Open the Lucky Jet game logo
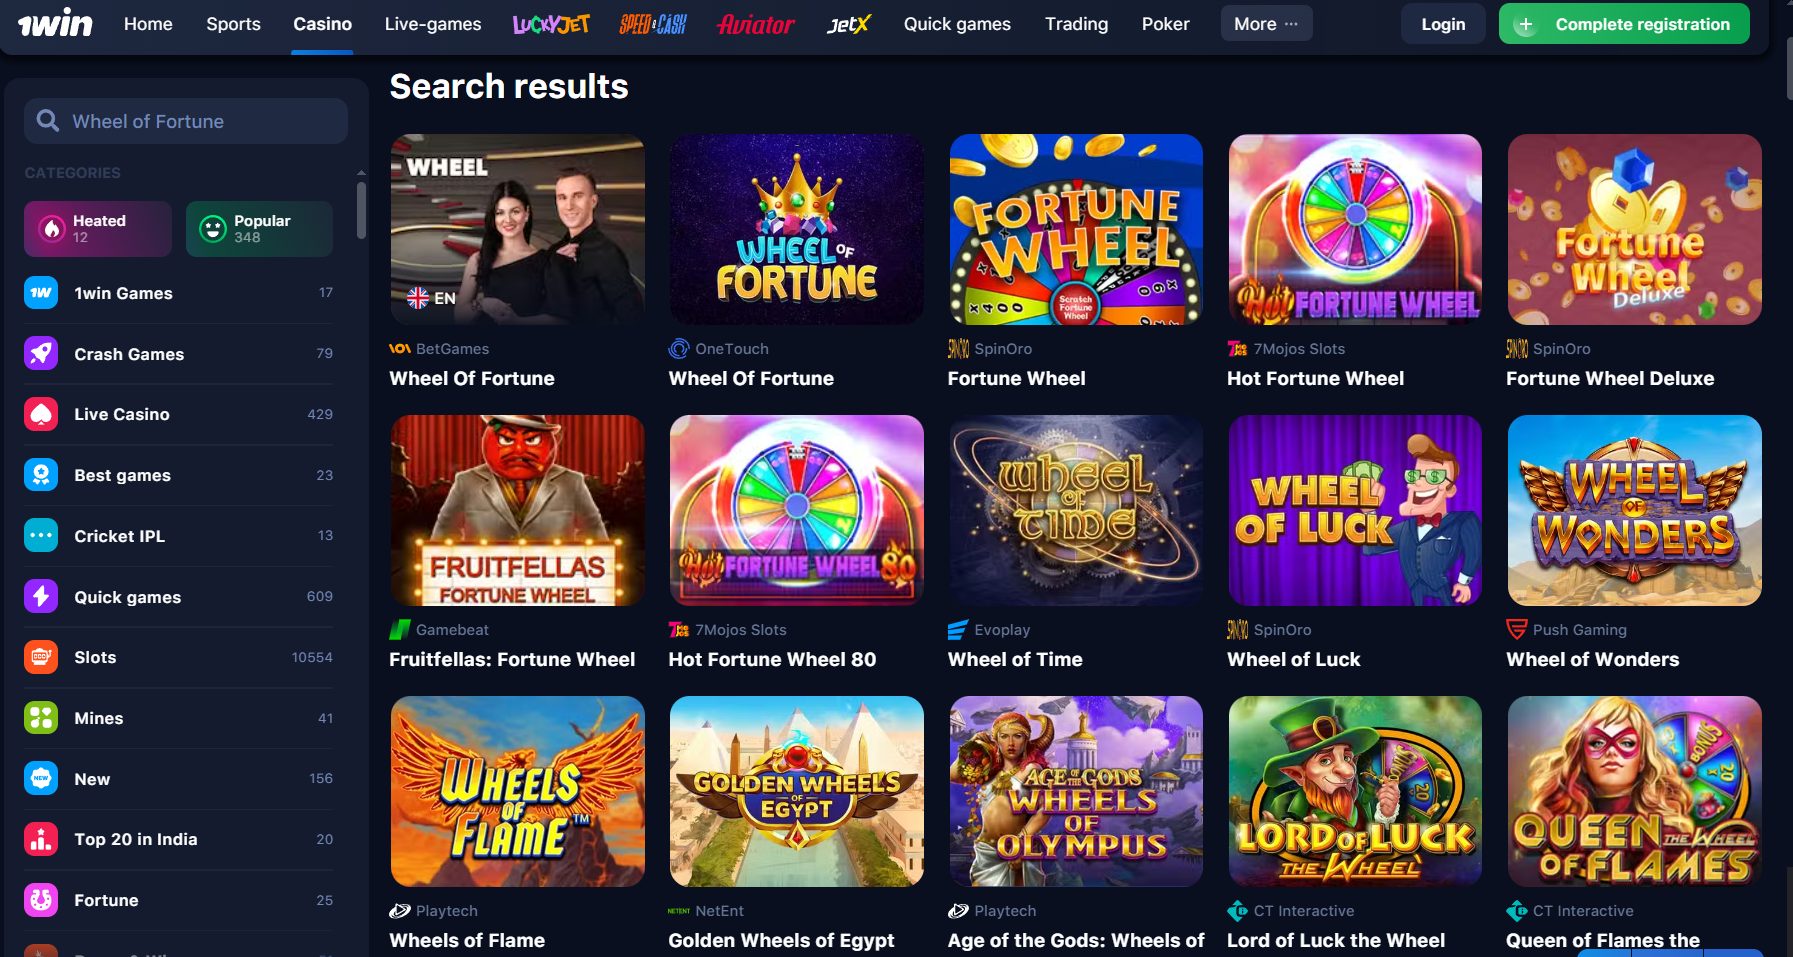Image resolution: width=1793 pixels, height=957 pixels. pos(551,24)
